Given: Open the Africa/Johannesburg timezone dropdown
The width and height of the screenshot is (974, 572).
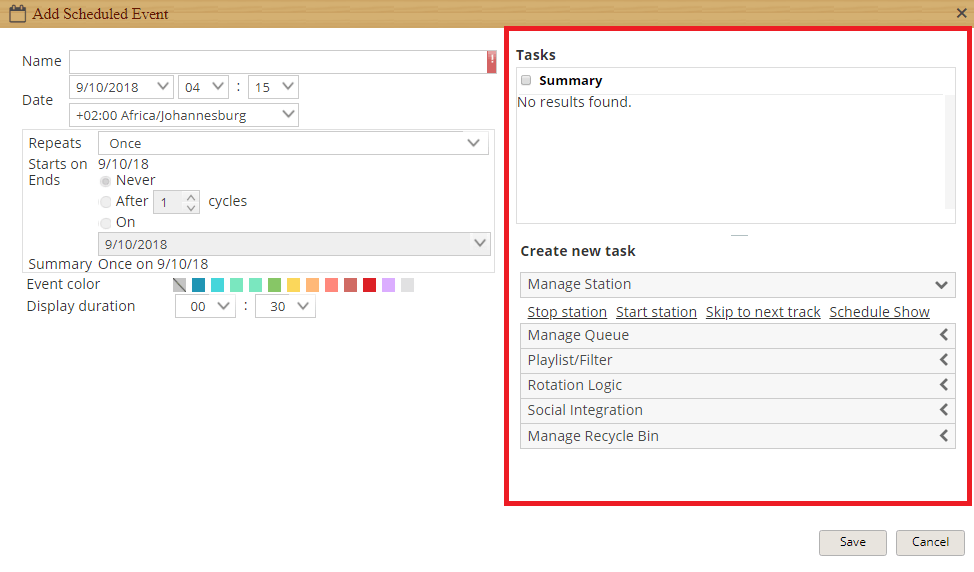Looking at the screenshot, I should pyautogui.click(x=184, y=115).
